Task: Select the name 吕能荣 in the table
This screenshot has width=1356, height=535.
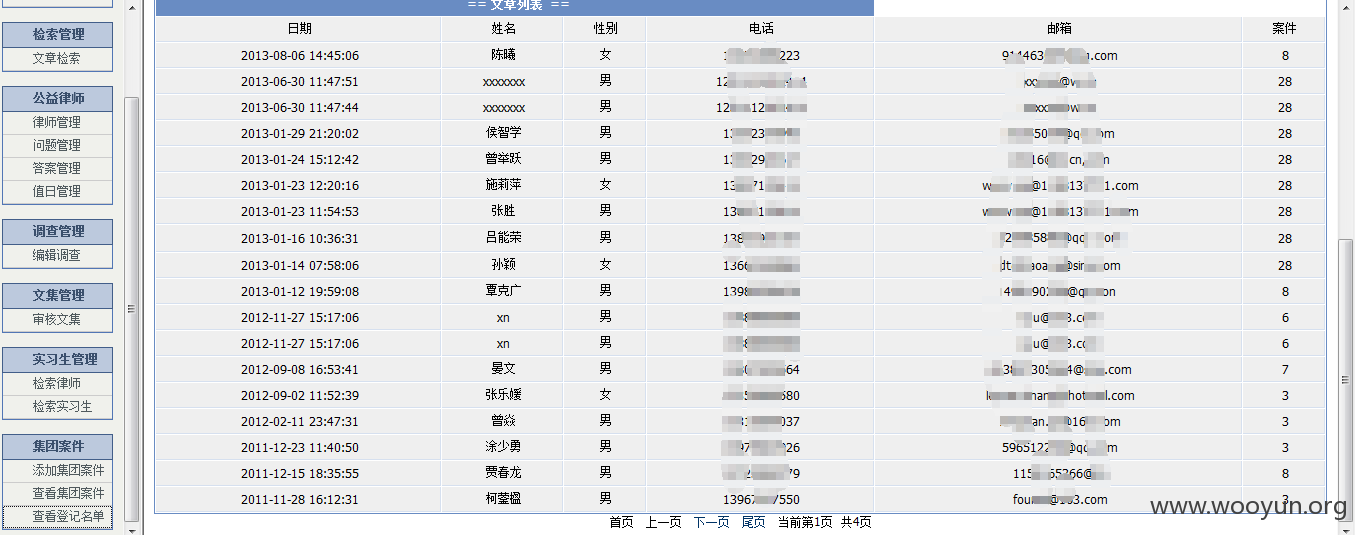Action: (x=503, y=239)
